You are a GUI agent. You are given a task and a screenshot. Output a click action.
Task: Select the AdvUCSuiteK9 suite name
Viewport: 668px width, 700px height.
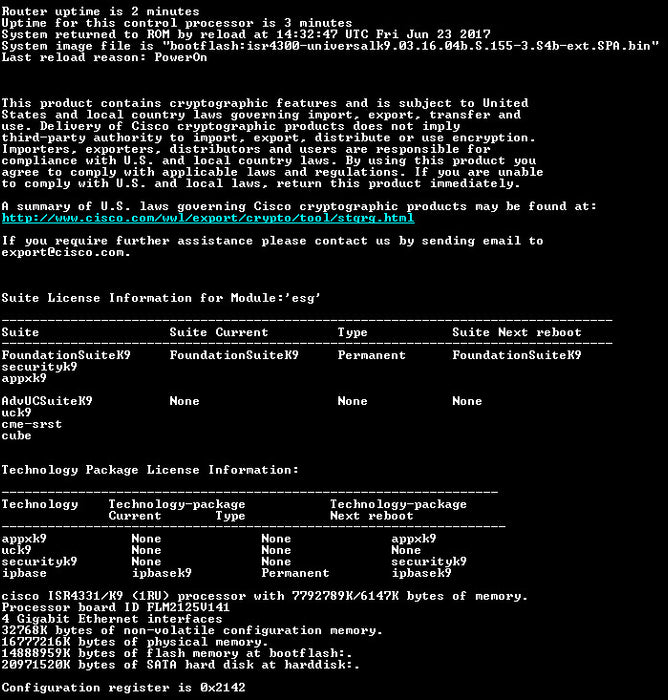point(47,401)
